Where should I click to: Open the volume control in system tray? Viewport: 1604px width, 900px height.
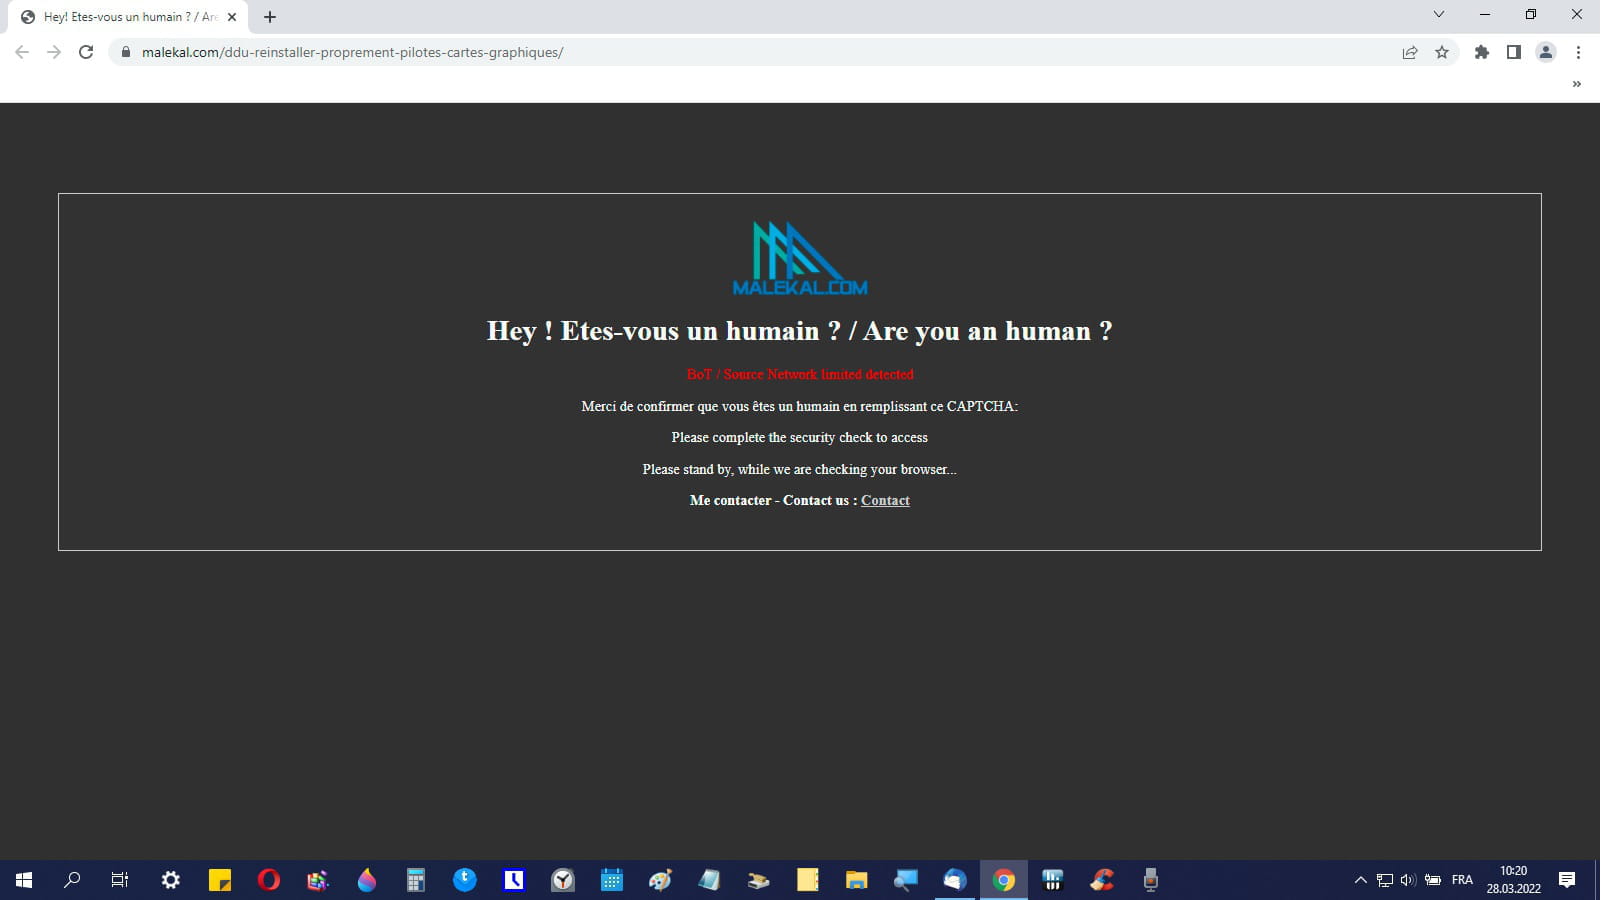1408,880
